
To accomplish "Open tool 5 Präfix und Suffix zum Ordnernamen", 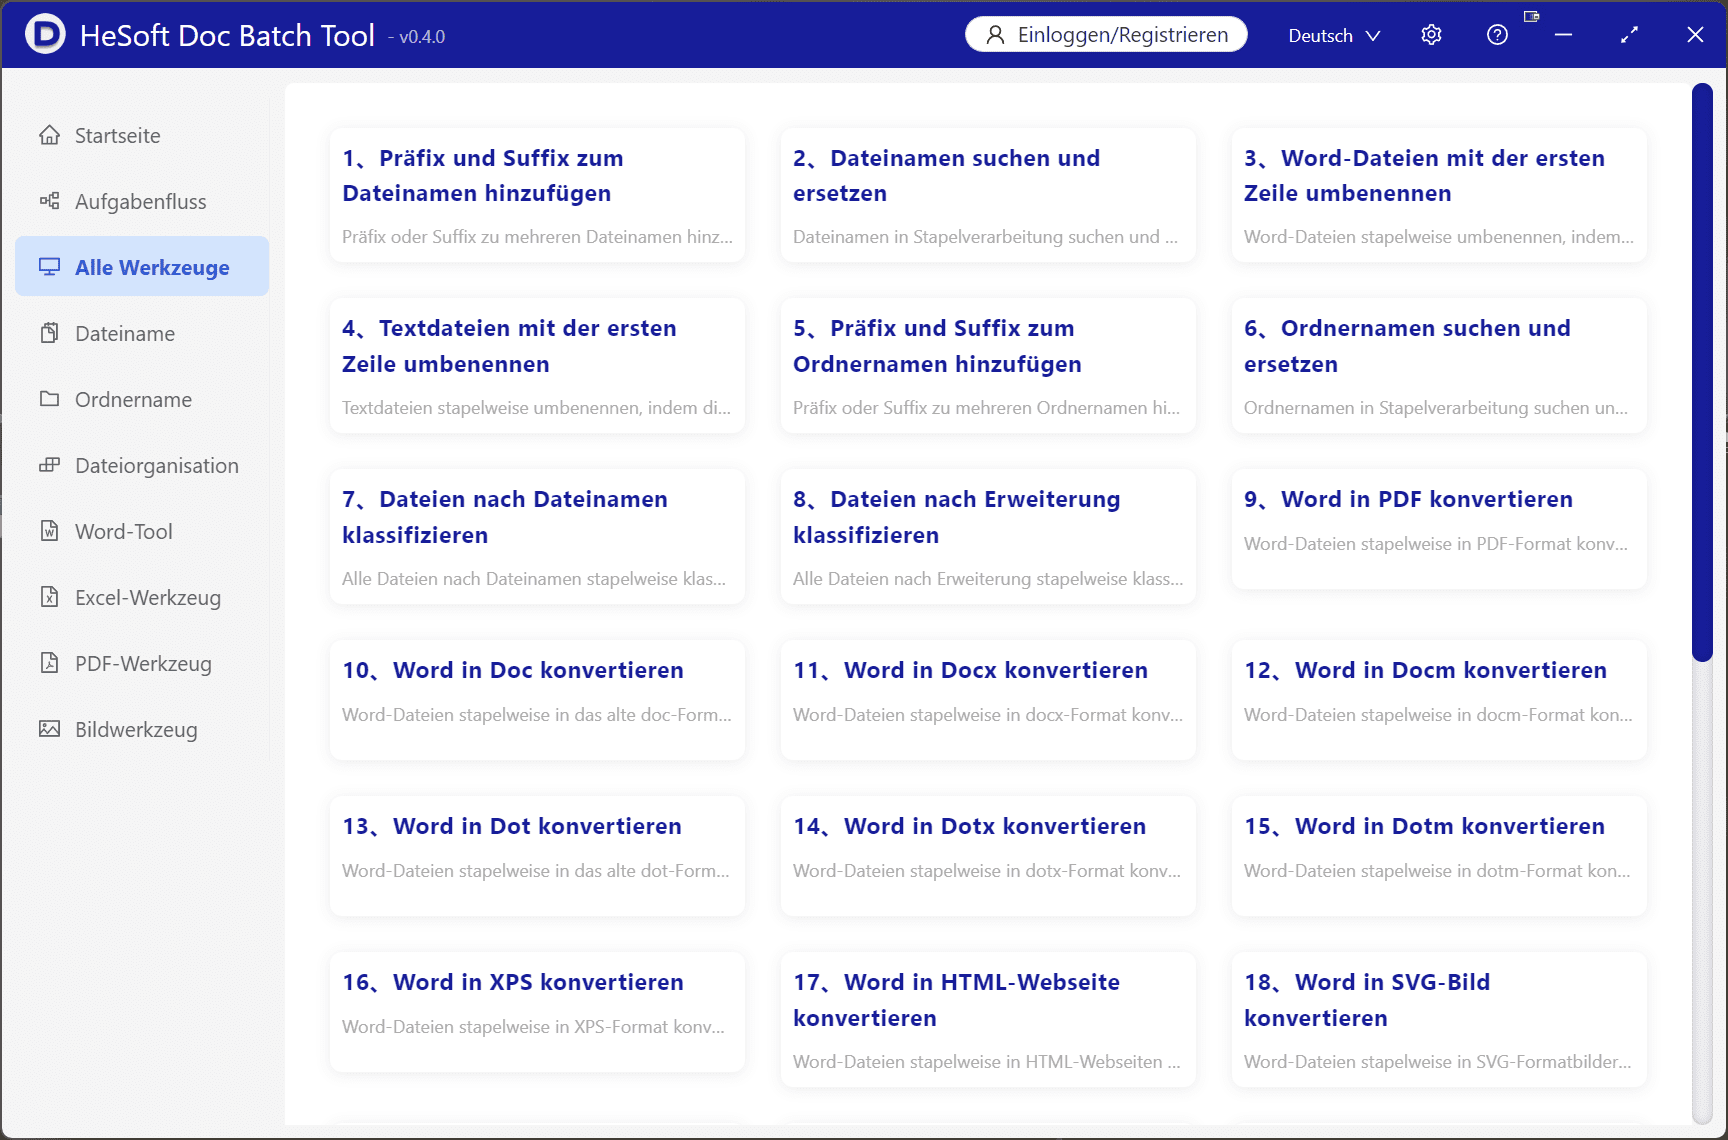I will [988, 366].
